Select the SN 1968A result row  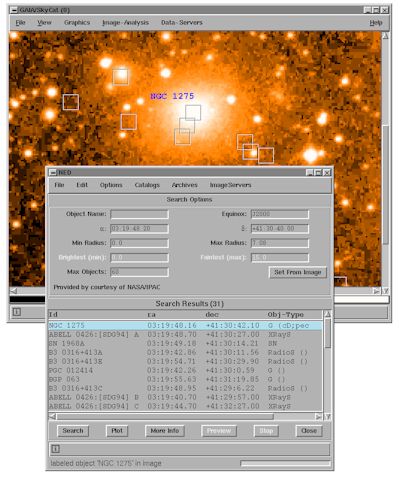pos(185,343)
